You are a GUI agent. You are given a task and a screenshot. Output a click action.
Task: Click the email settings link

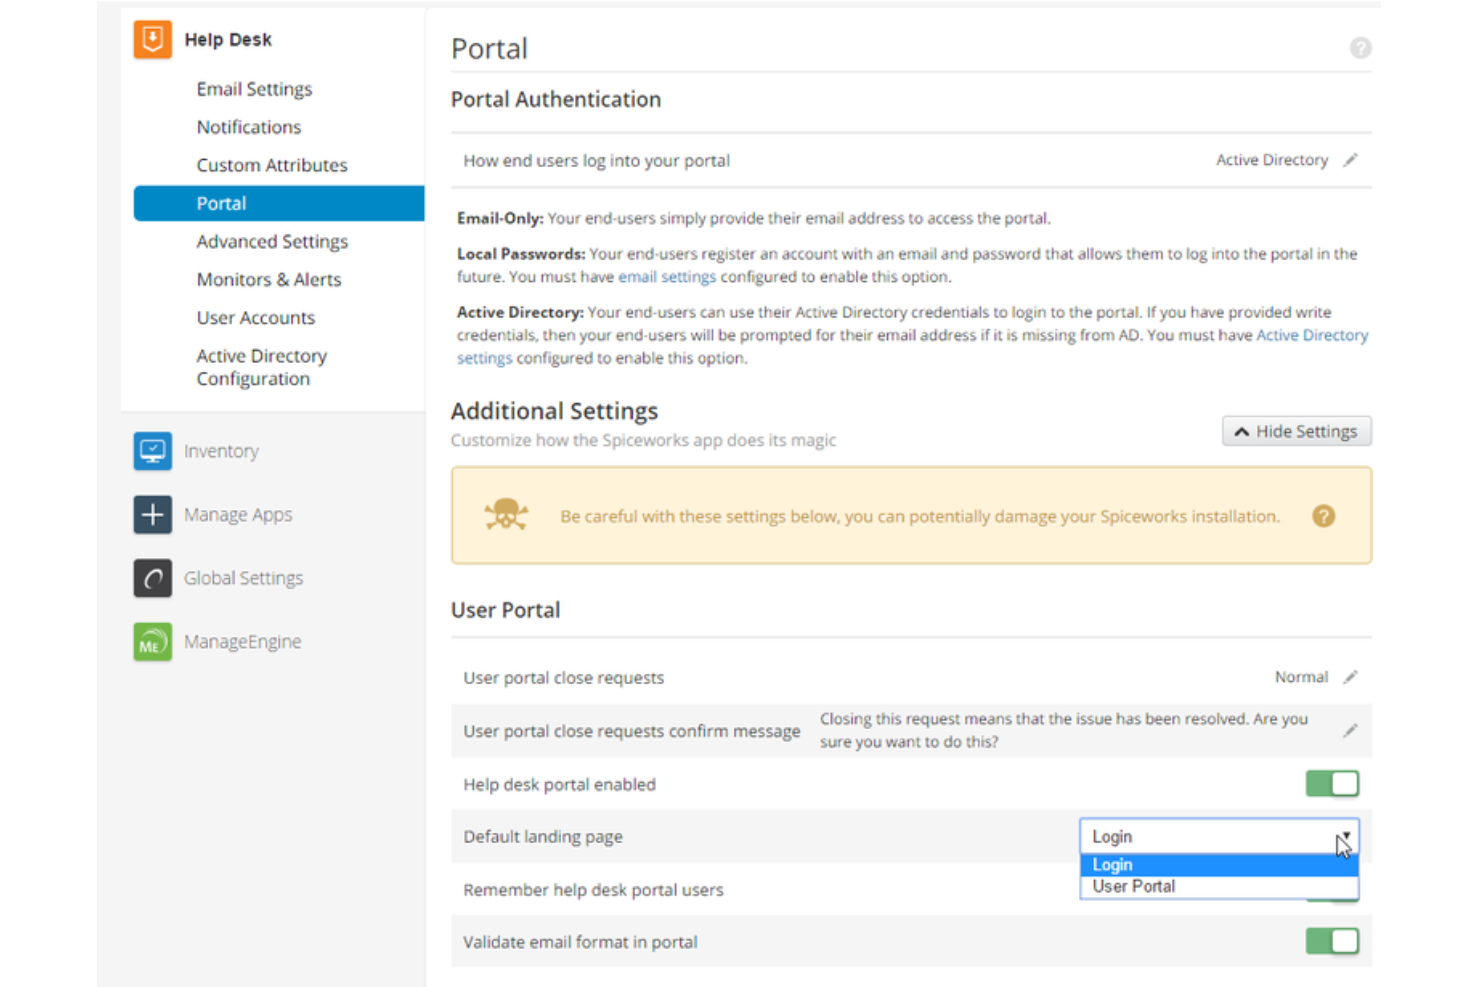pyautogui.click(x=667, y=277)
